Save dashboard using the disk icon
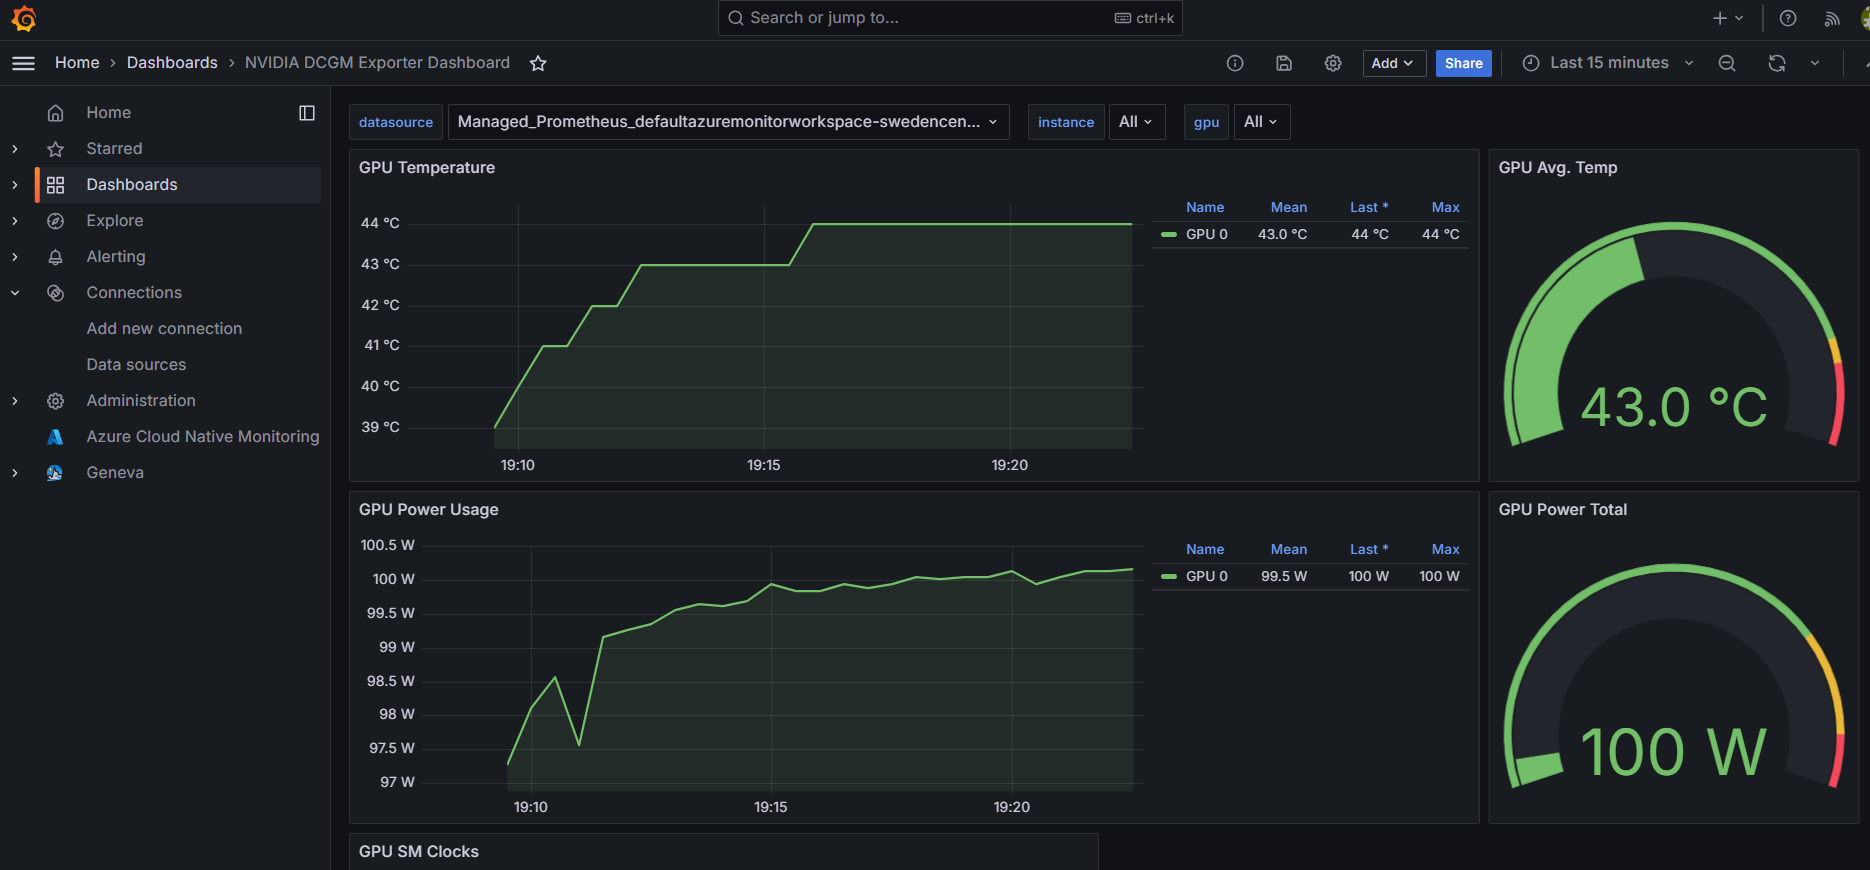The width and height of the screenshot is (1870, 870). click(1284, 63)
